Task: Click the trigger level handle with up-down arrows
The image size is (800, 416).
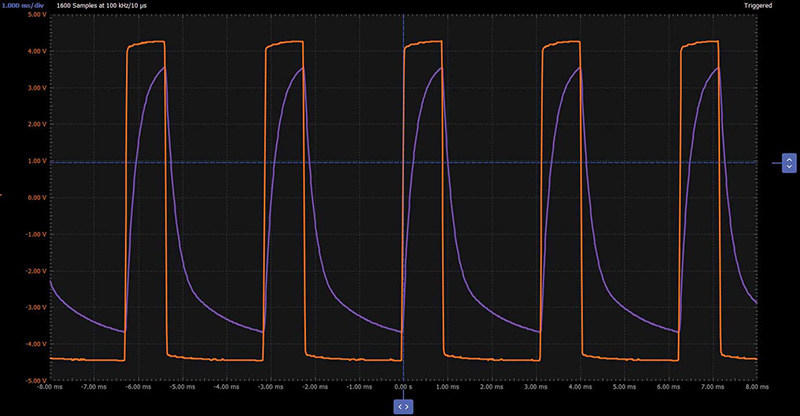Action: [789, 163]
